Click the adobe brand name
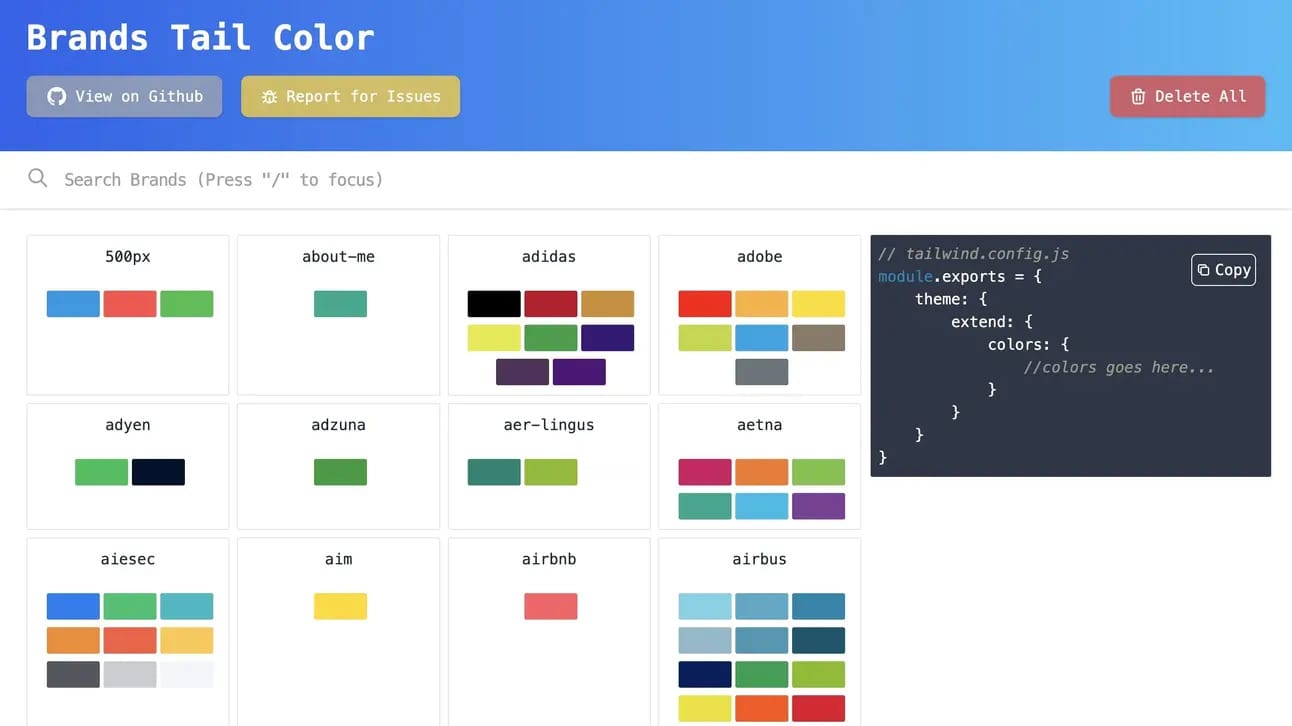This screenshot has height=726, width=1292. tap(760, 257)
